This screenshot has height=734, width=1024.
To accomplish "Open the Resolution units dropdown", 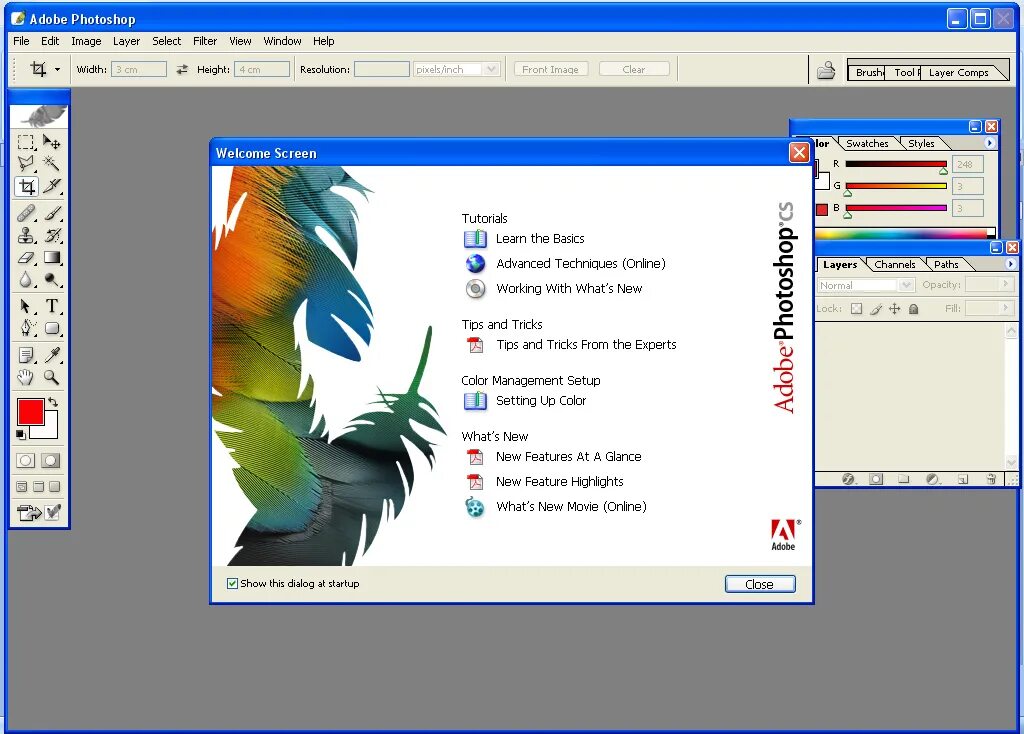I will 489,68.
